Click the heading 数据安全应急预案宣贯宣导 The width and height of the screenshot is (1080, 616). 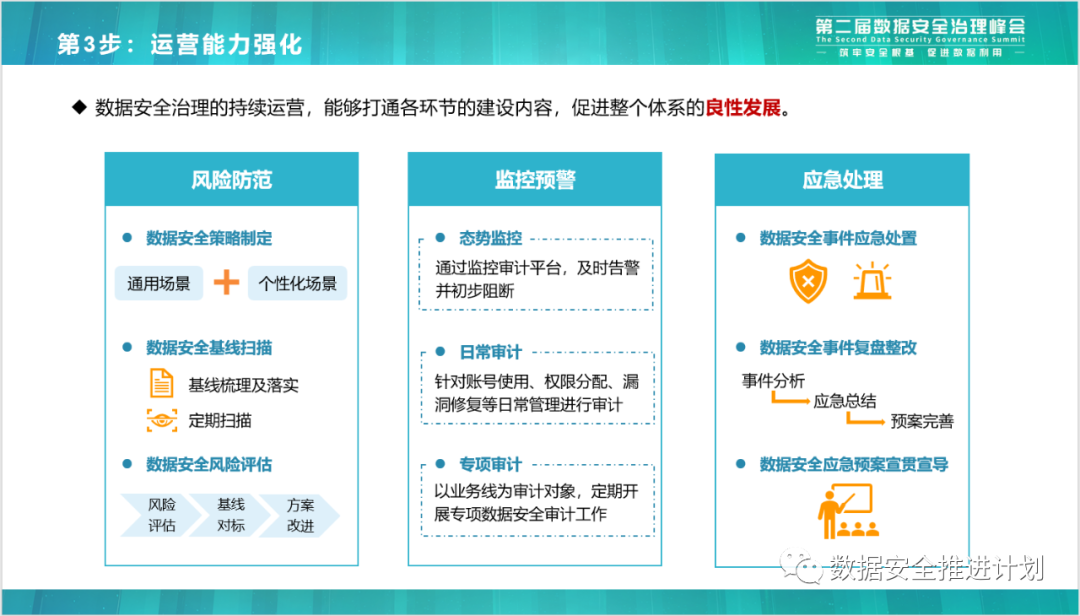[854, 464]
